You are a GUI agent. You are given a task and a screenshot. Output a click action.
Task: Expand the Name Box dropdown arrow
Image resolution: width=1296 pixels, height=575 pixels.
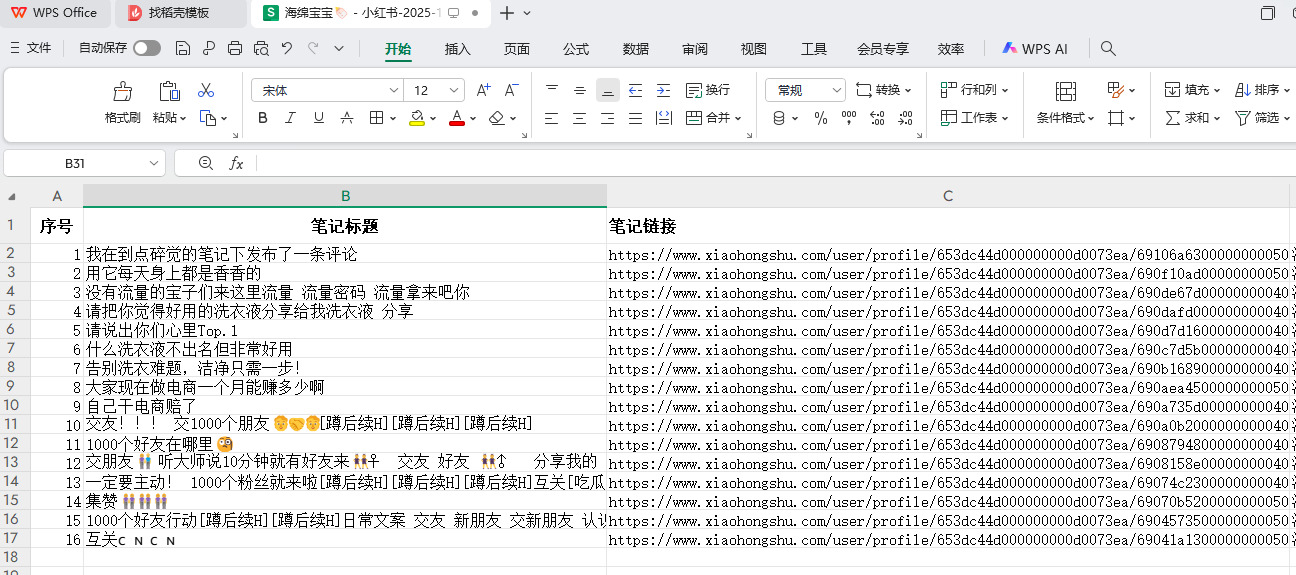click(154, 163)
